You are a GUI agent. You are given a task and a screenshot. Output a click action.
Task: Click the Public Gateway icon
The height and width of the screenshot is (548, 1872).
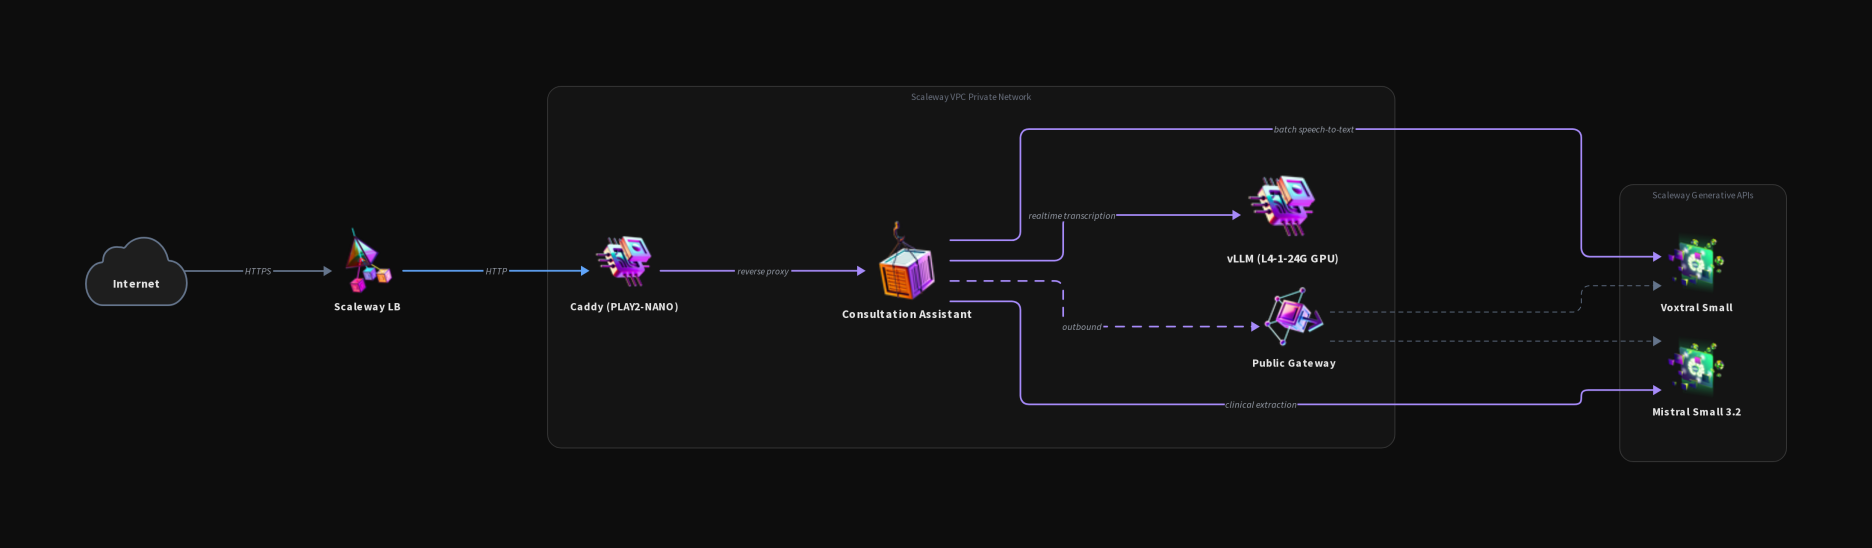click(1293, 317)
